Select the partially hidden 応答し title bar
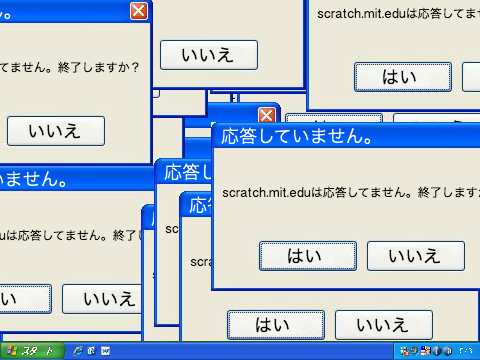 [184, 172]
